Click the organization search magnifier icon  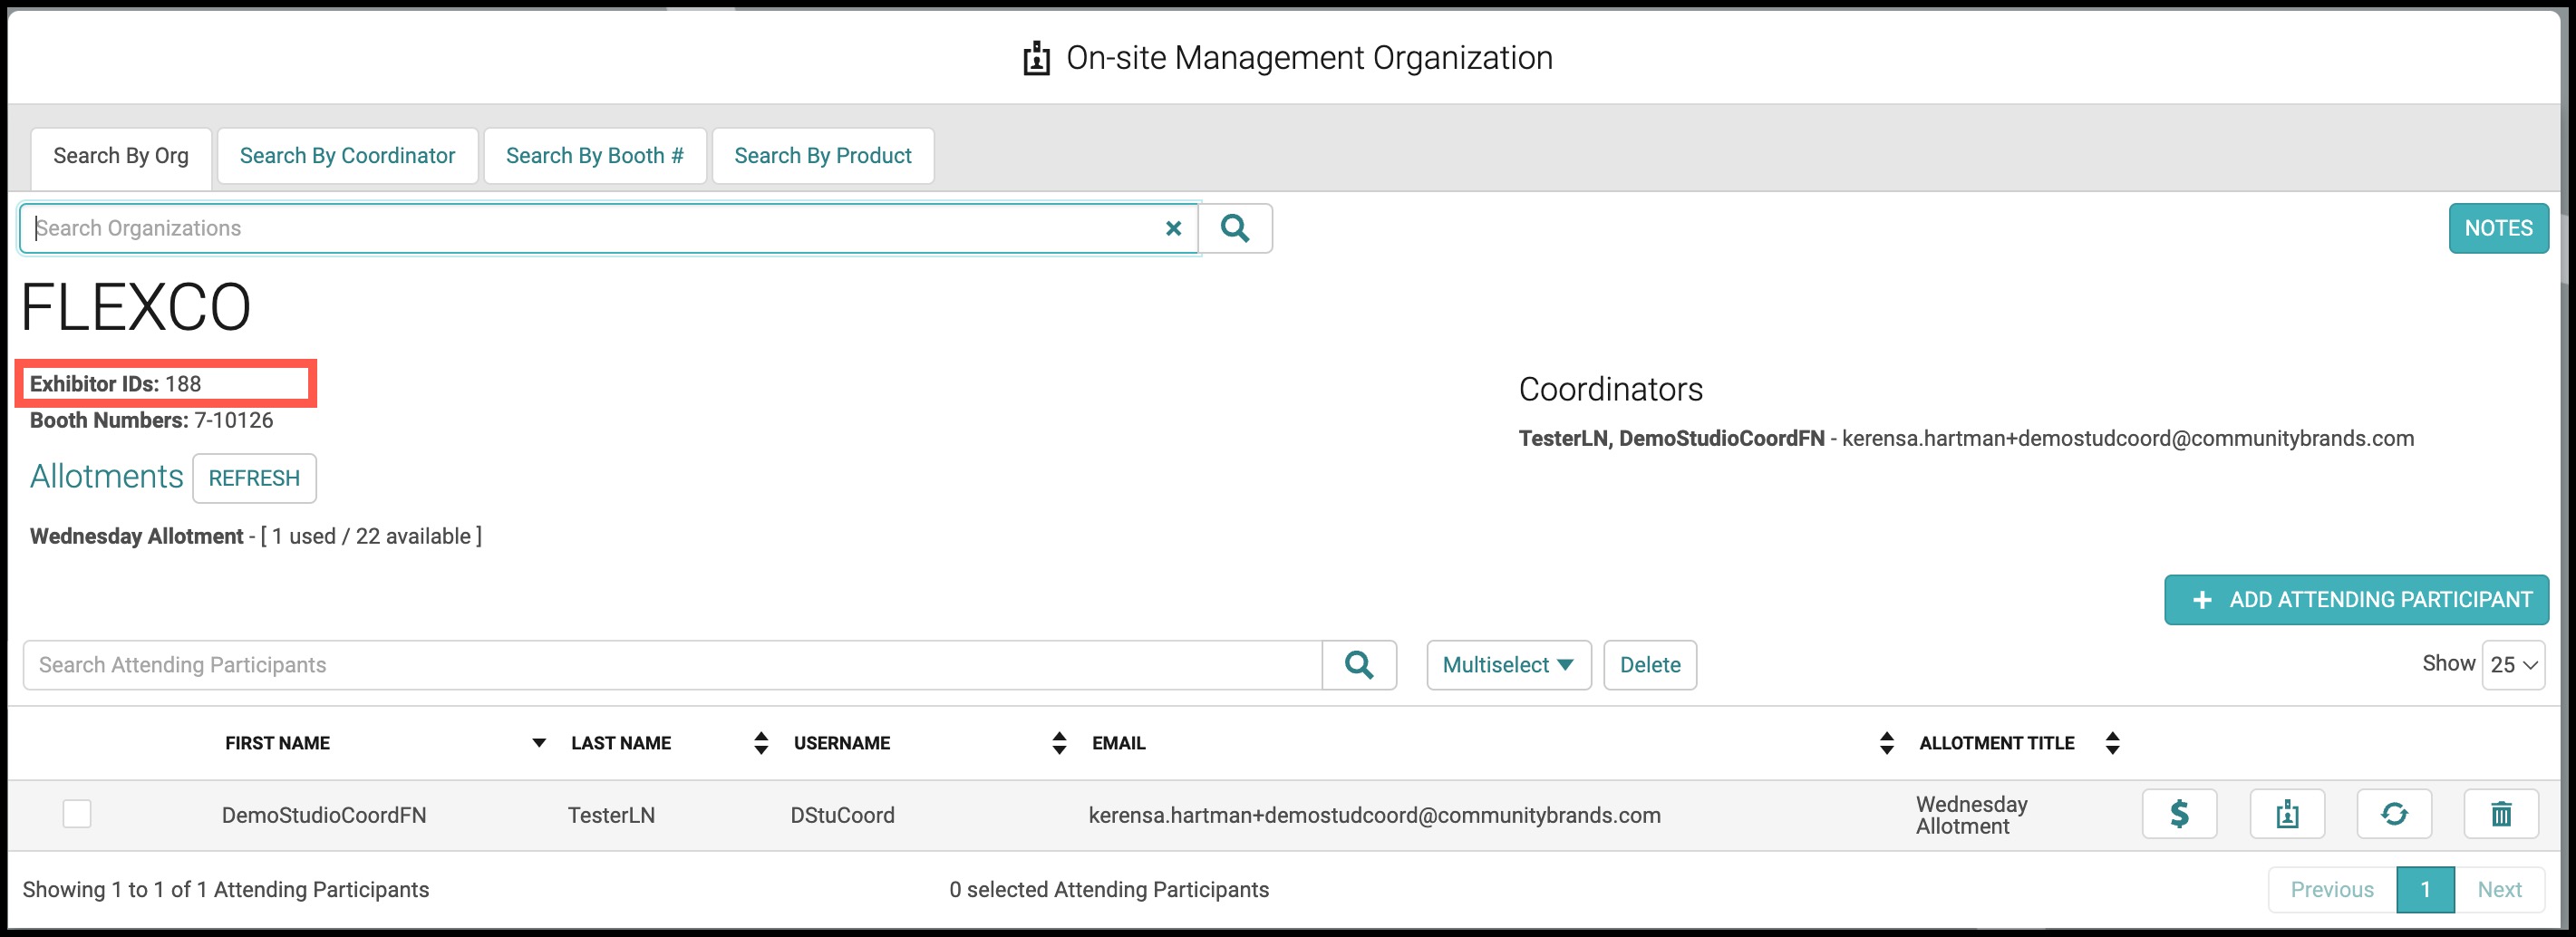(1235, 228)
